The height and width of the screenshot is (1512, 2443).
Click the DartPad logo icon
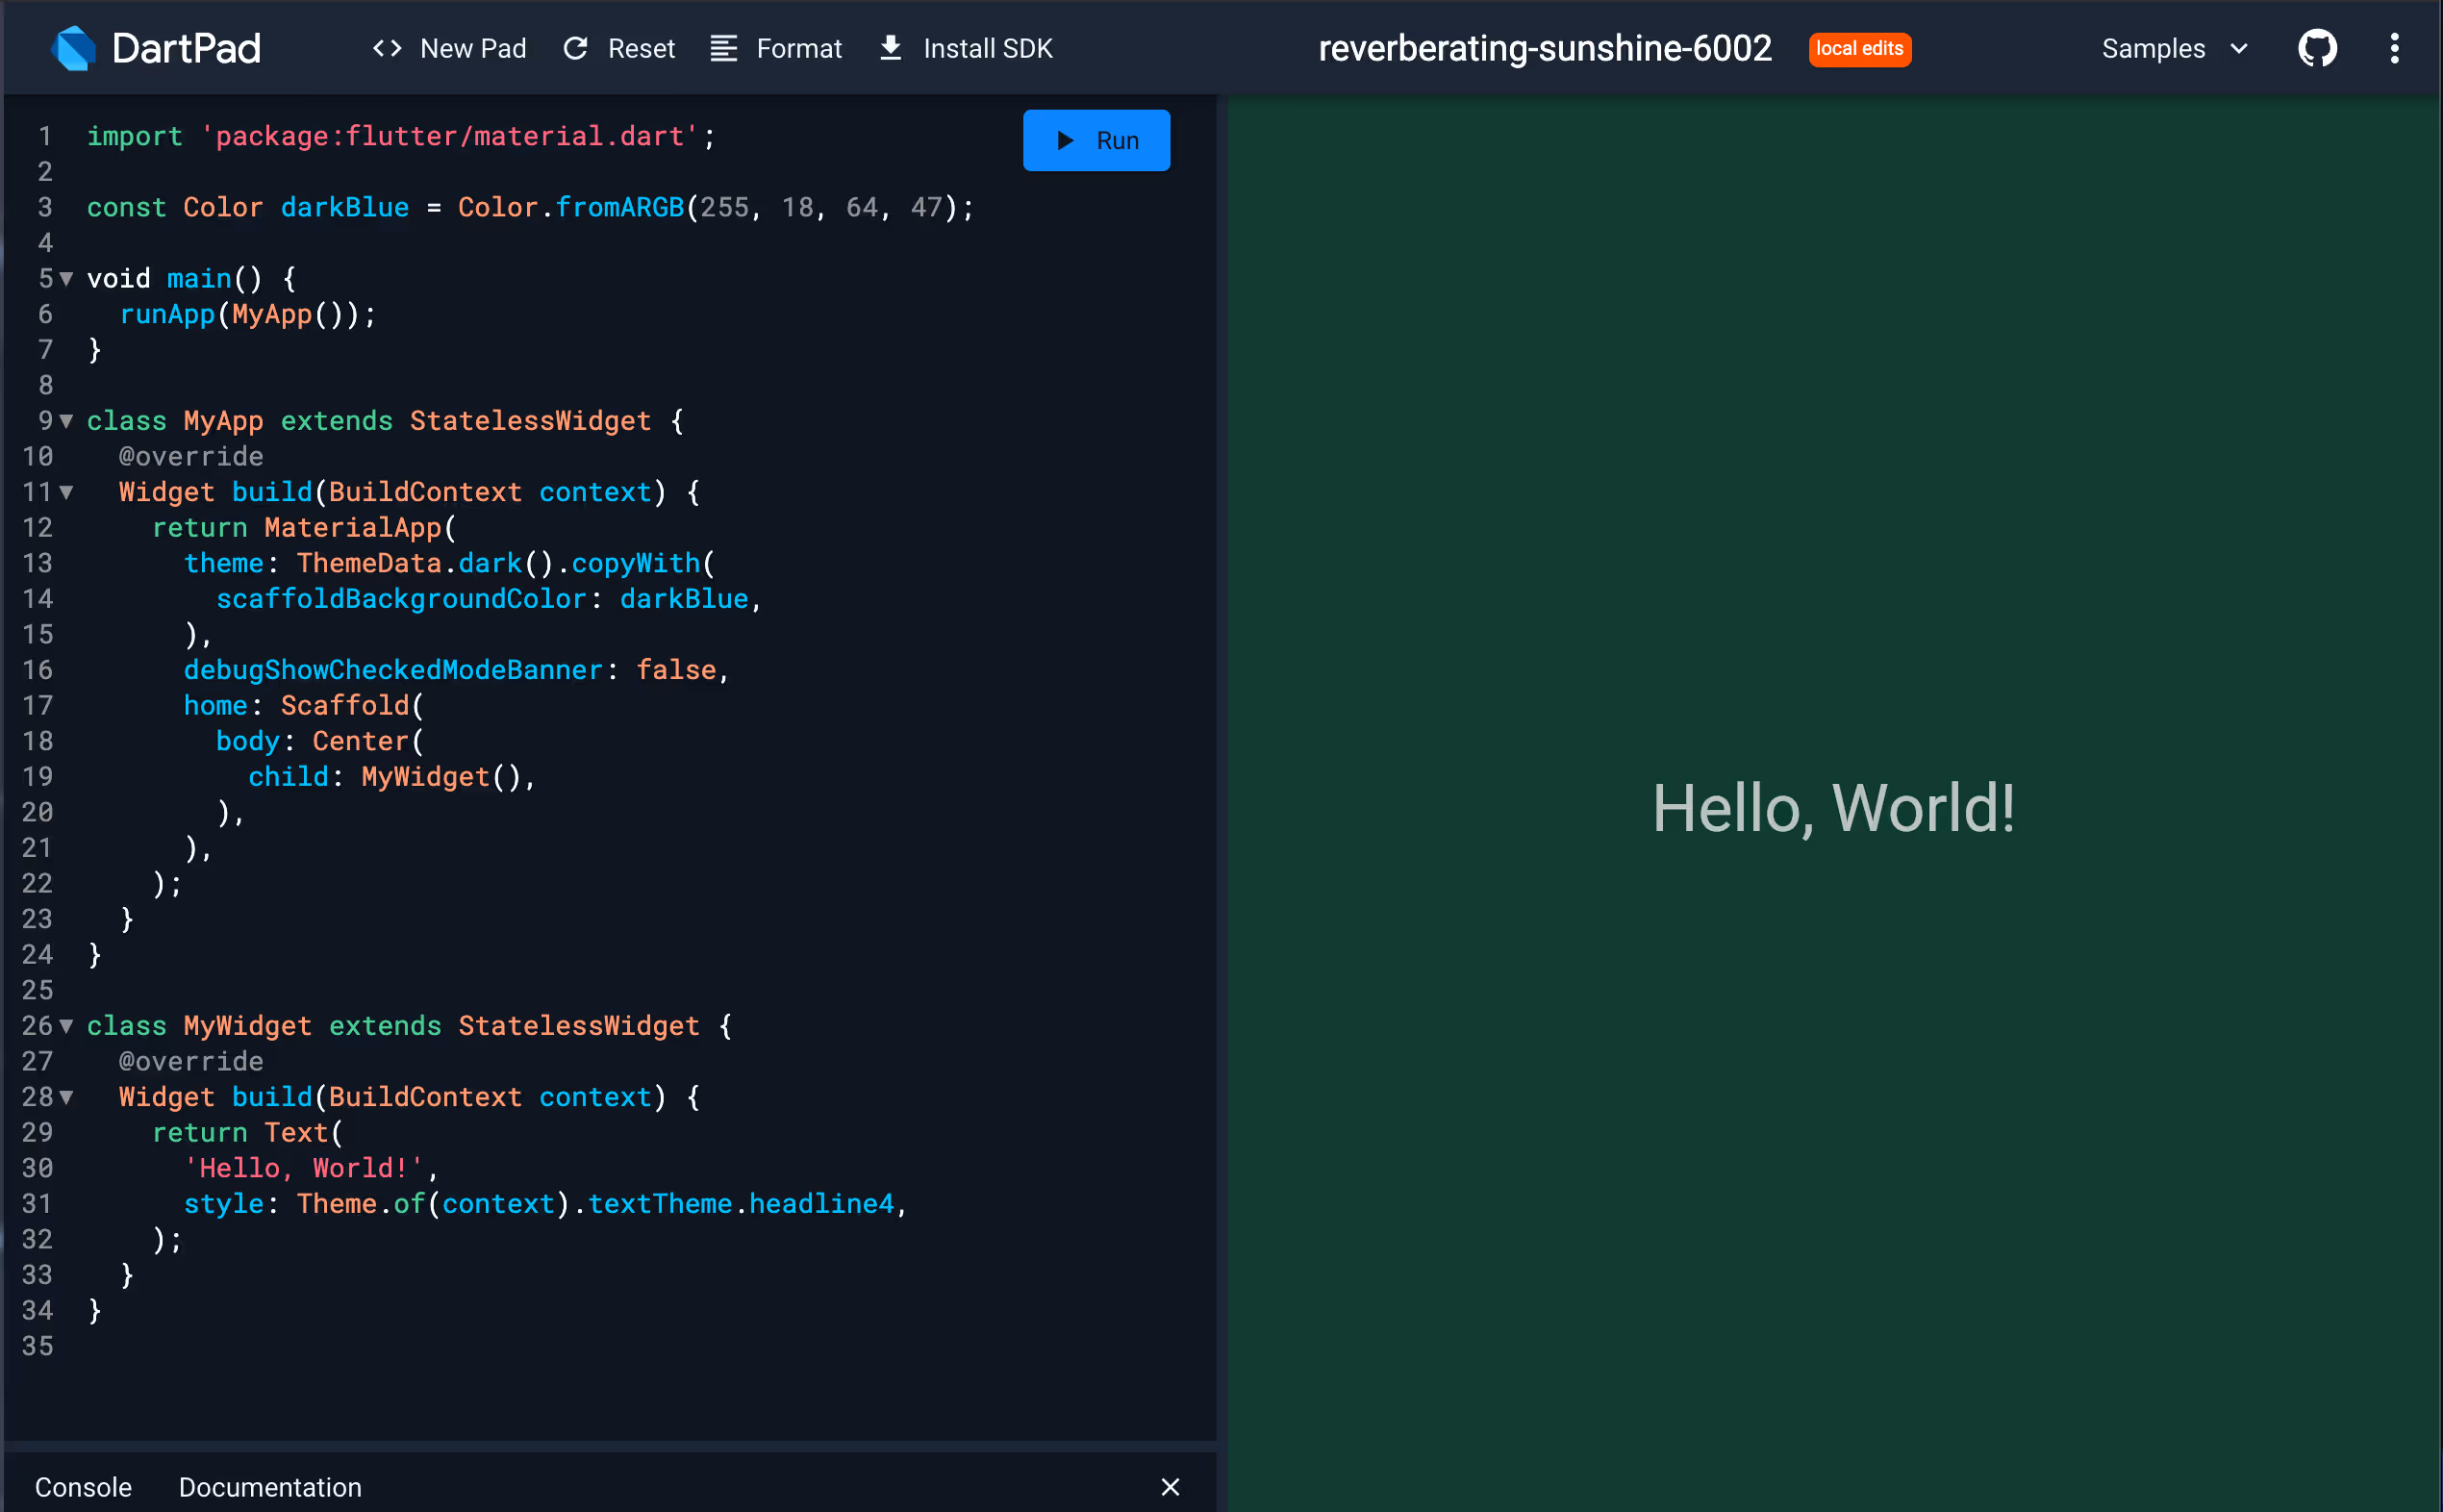tap(73, 48)
